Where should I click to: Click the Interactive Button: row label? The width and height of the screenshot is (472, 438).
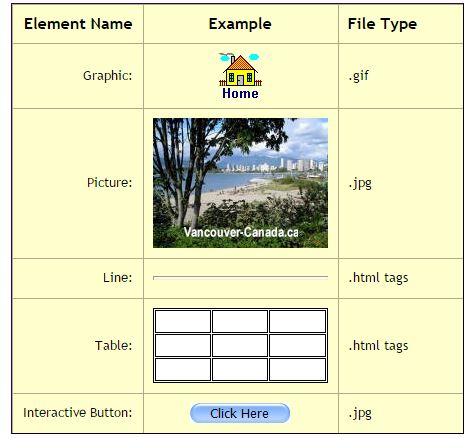pyautogui.click(x=78, y=413)
